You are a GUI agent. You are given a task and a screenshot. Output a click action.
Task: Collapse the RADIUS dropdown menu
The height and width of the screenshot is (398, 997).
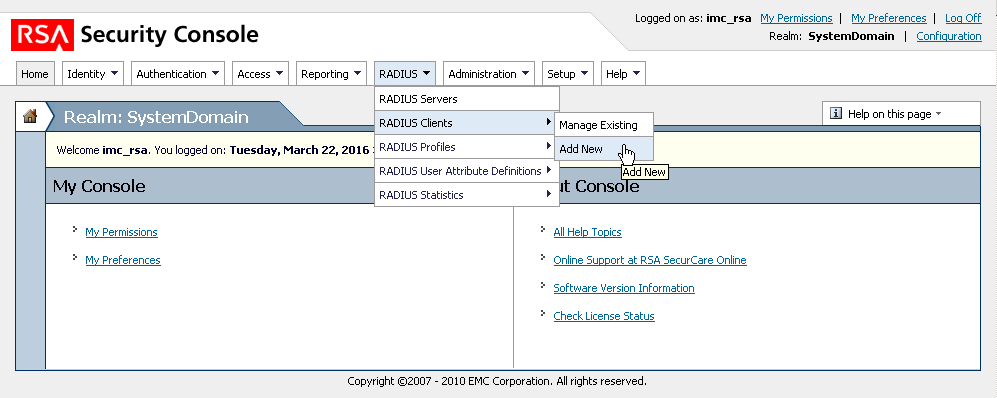[405, 74]
